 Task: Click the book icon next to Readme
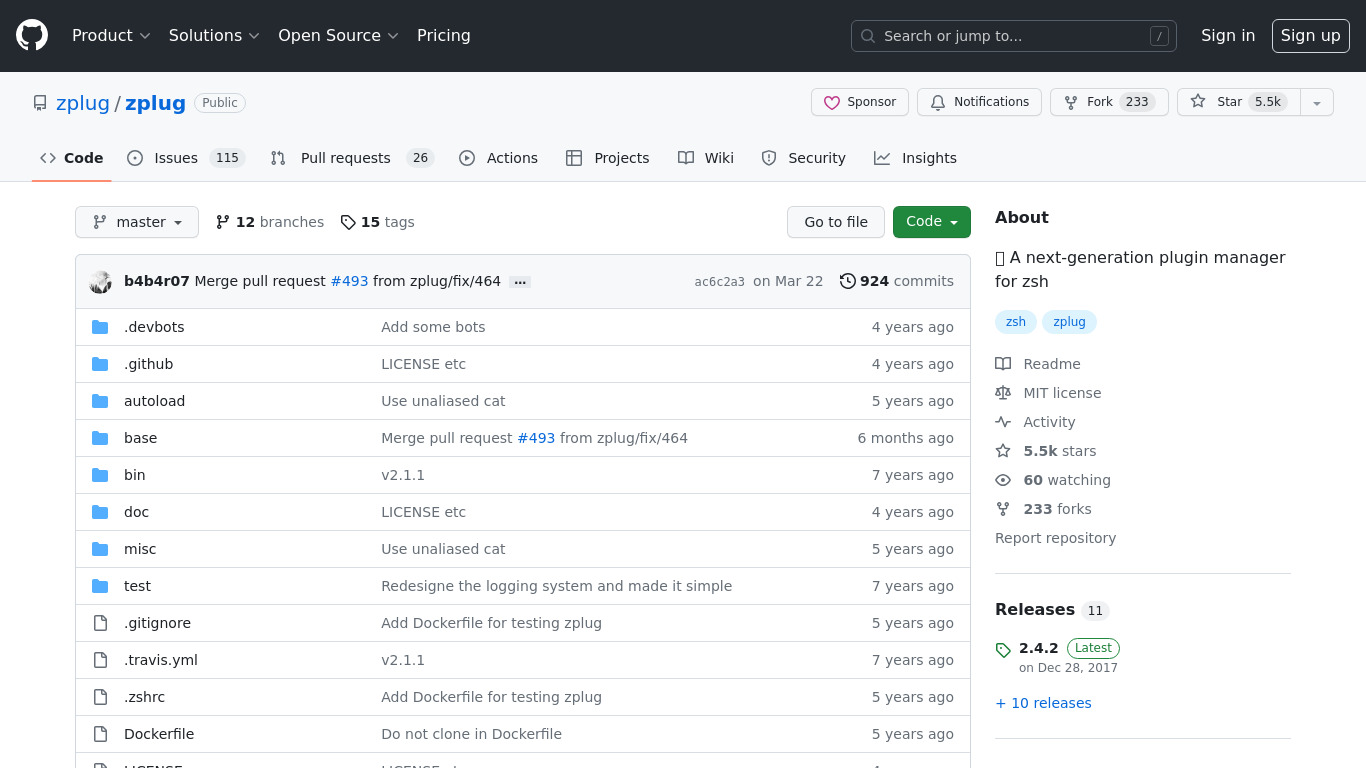pyautogui.click(x=1003, y=364)
